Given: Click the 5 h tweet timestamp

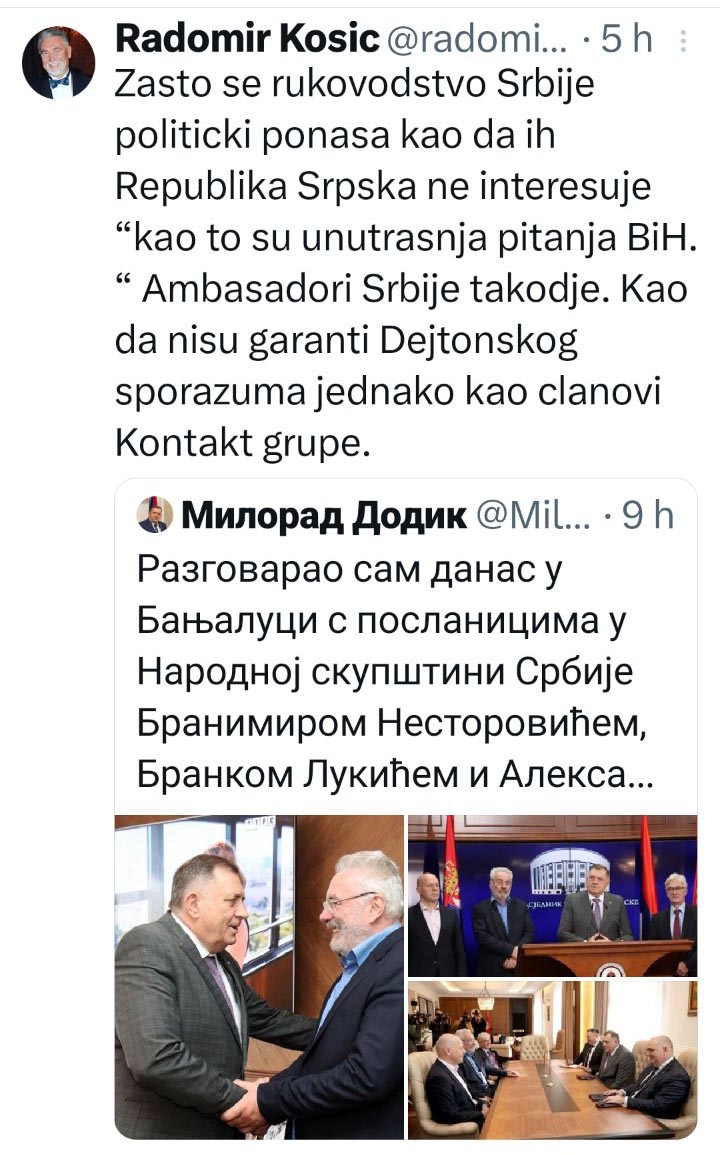Looking at the screenshot, I should 627,40.
